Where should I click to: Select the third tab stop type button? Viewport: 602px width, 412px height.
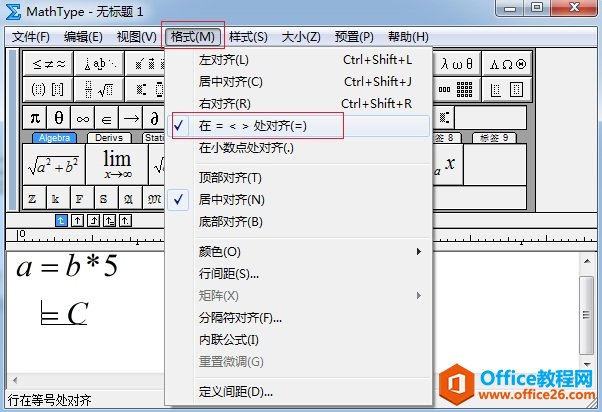[93, 220]
